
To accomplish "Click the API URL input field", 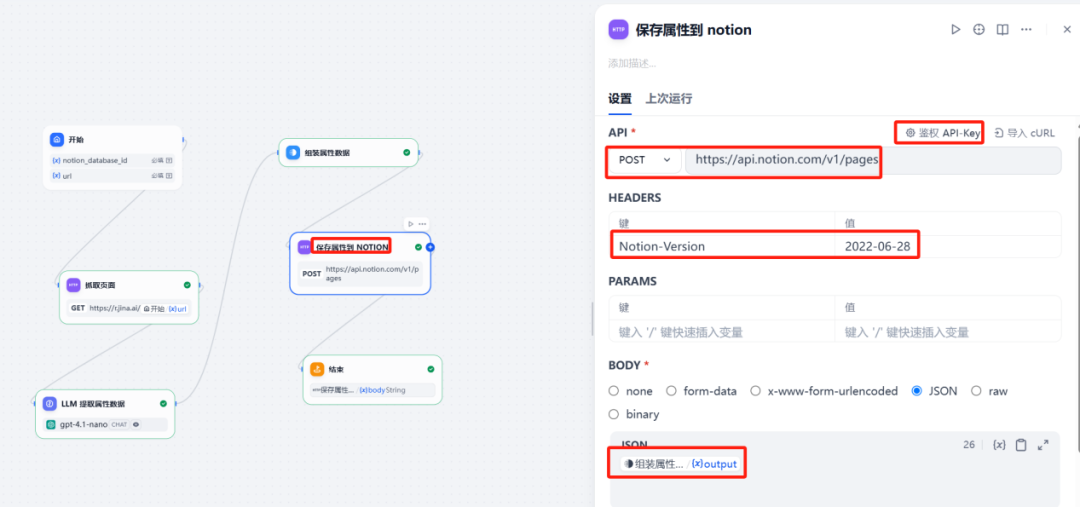I will [873, 160].
